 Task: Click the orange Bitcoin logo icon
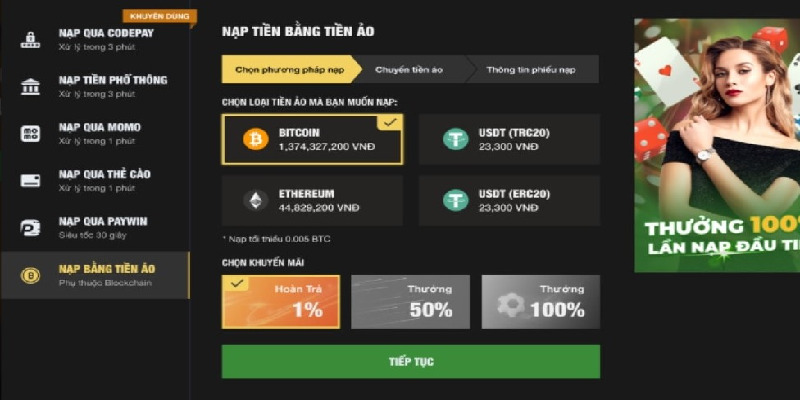pyautogui.click(x=256, y=139)
